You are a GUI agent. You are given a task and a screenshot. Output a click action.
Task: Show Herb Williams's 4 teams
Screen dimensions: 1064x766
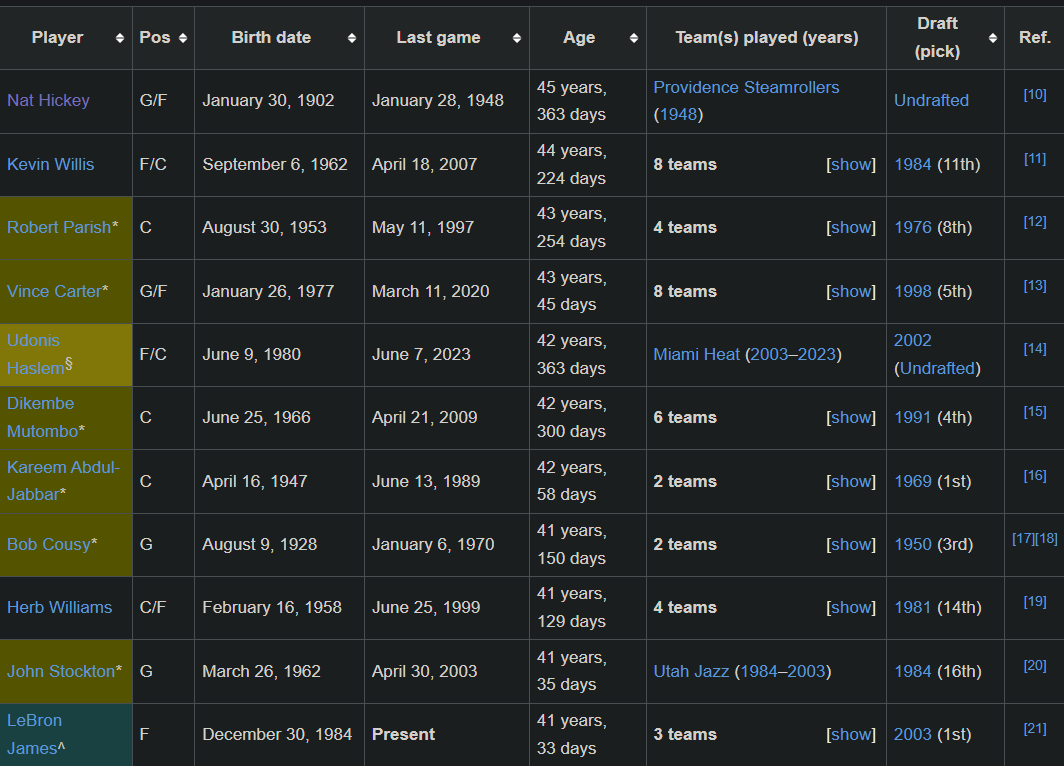tap(851, 607)
